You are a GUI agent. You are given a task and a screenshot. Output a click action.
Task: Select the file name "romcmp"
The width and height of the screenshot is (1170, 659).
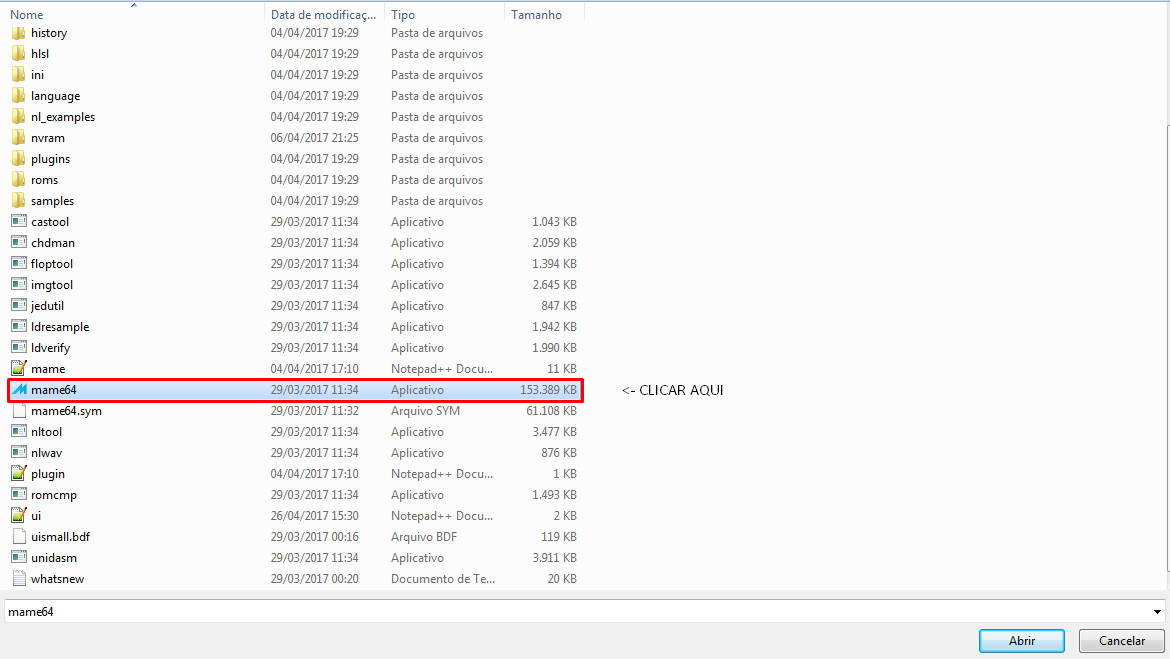pyautogui.click(x=54, y=495)
